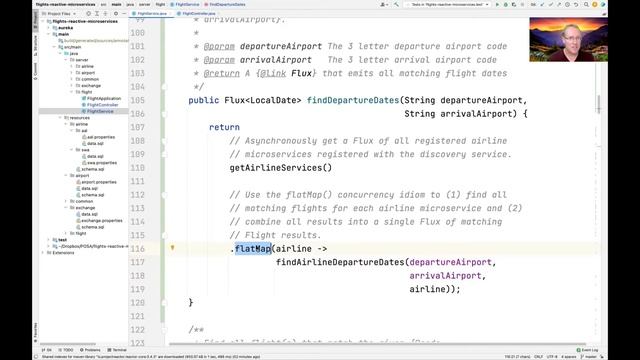Click the Select Opened File target icon
Screen dimensions: 640x360
[89, 13]
